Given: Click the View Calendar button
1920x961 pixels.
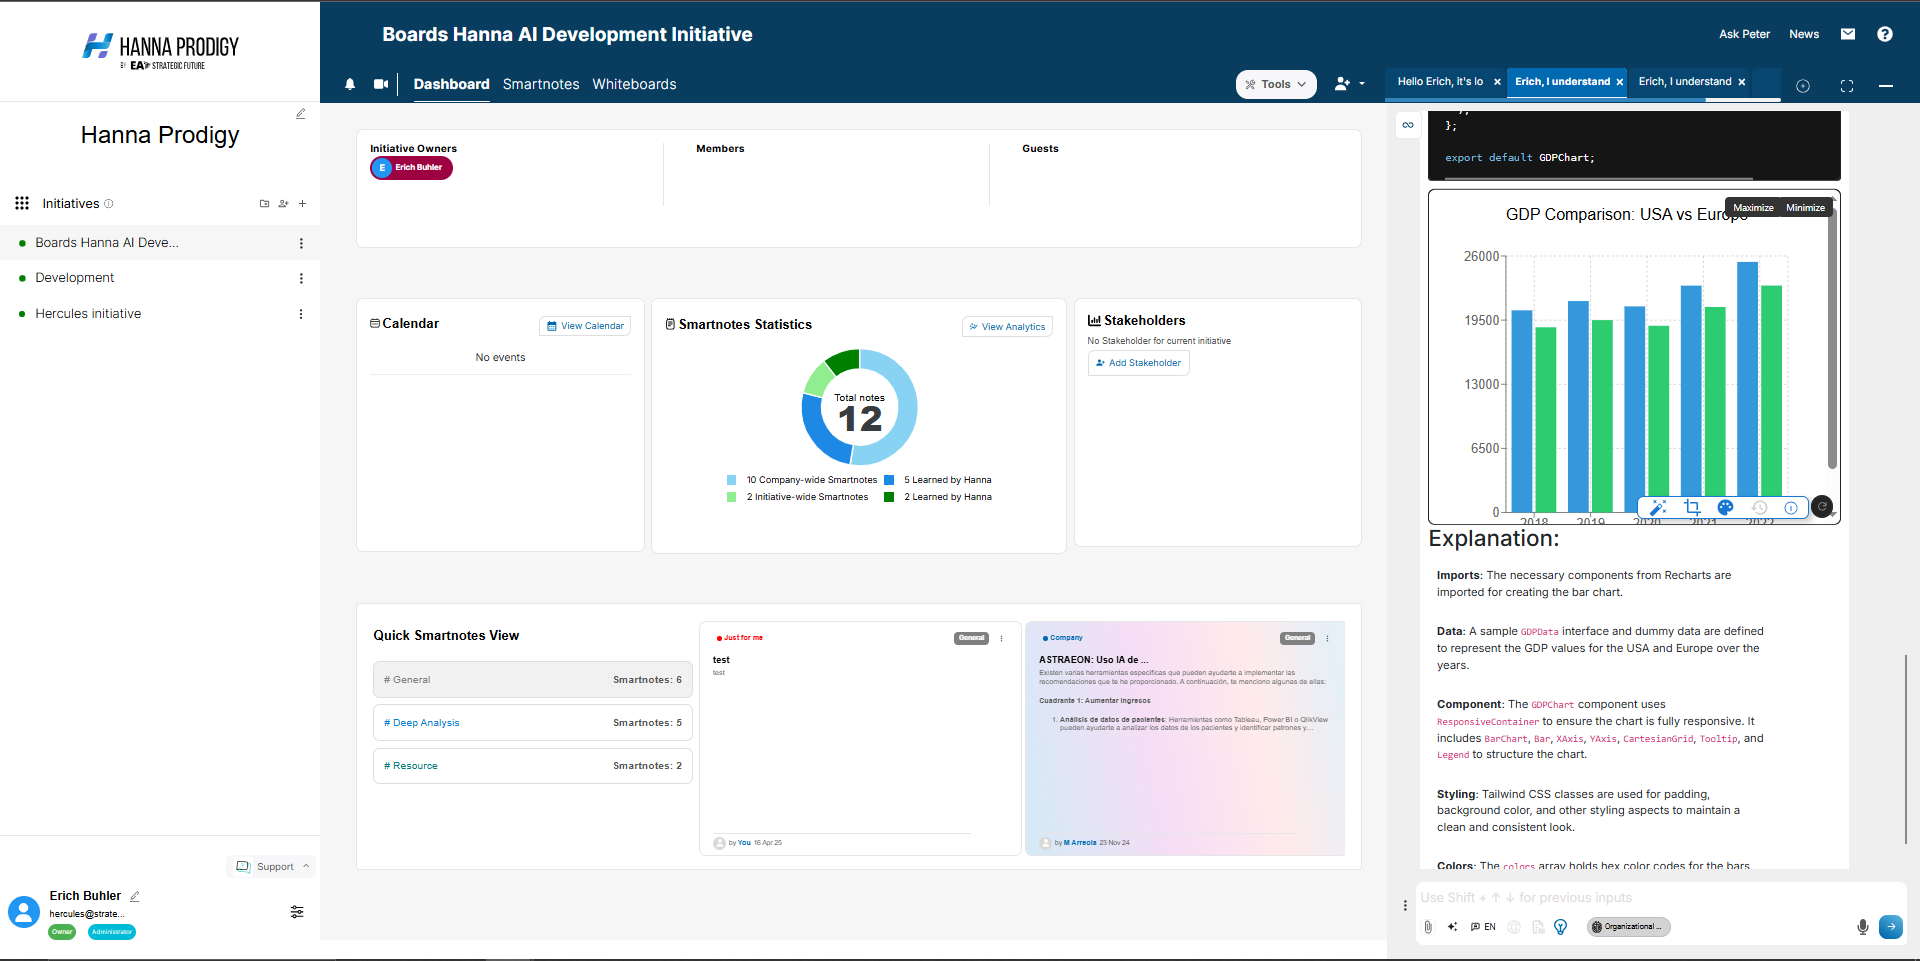Looking at the screenshot, I should (x=585, y=326).
